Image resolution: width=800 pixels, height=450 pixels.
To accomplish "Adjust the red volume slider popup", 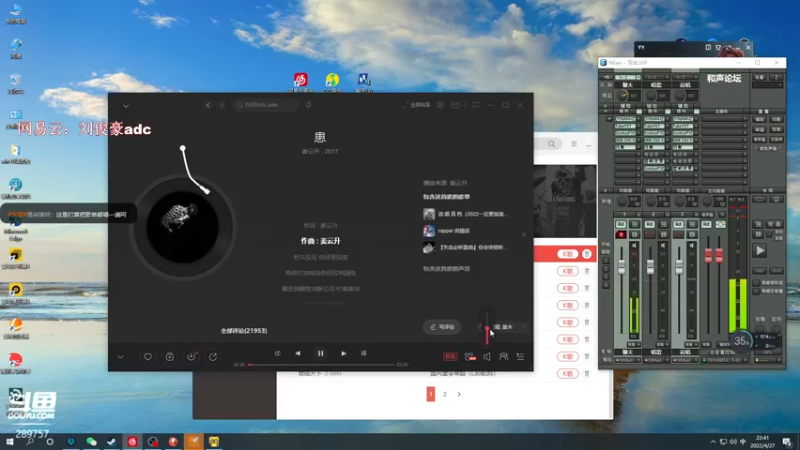I will [x=487, y=329].
